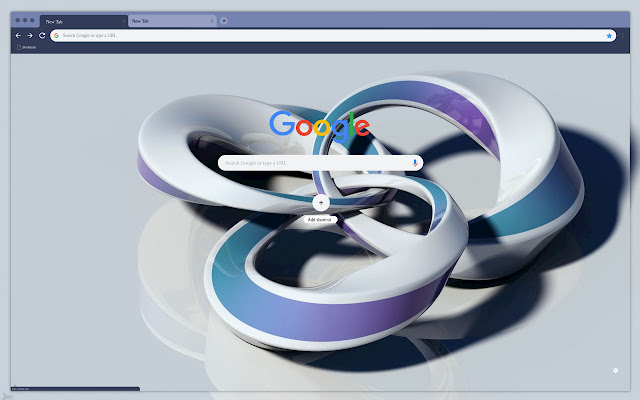Reload the page
The image size is (640, 400).
(x=42, y=36)
